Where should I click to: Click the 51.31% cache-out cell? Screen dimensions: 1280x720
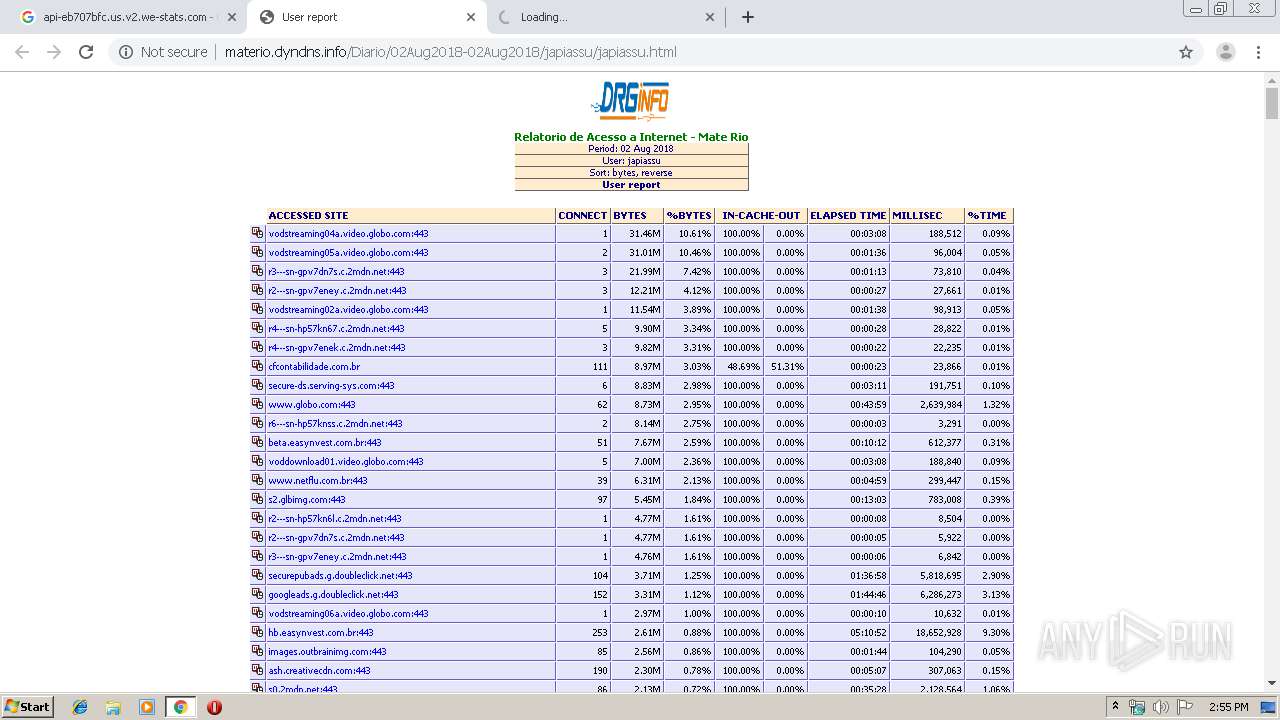point(785,366)
